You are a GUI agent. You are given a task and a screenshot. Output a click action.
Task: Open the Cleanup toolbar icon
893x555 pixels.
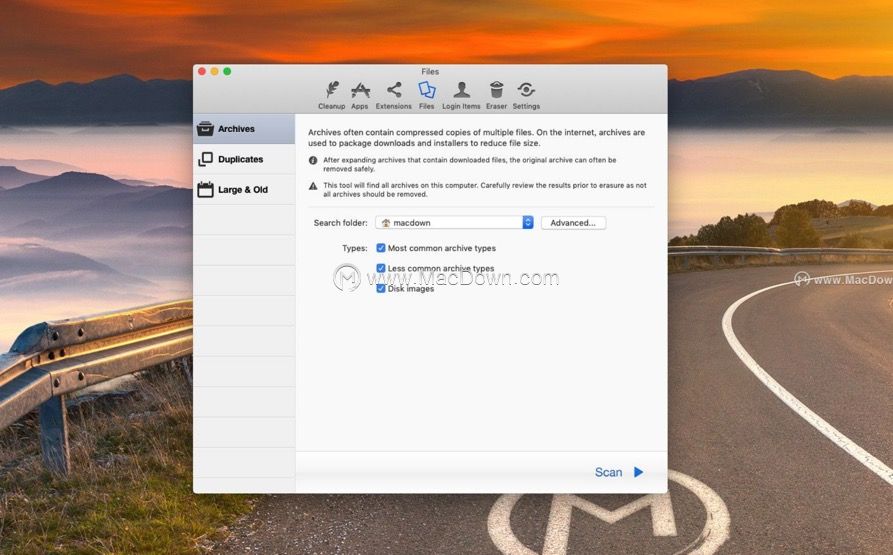[331, 95]
